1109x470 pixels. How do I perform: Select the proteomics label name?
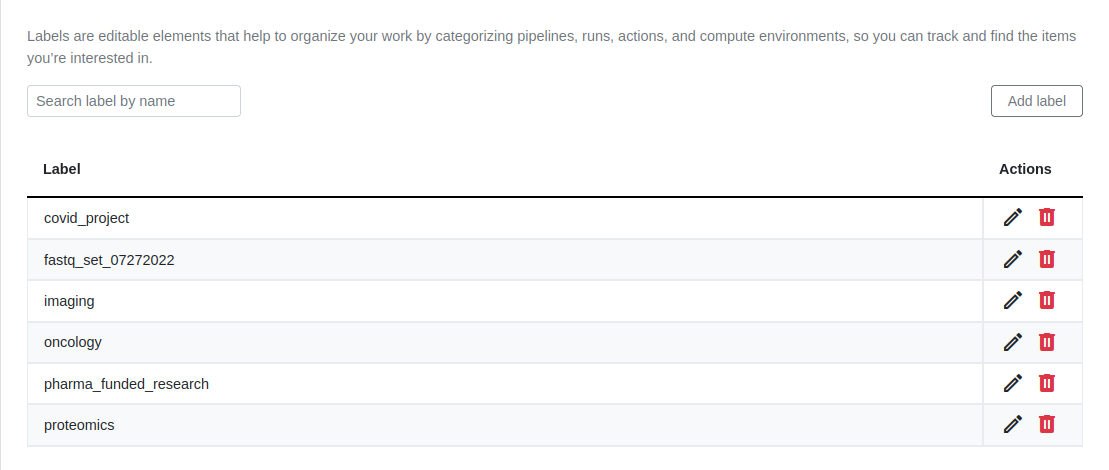click(x=79, y=425)
